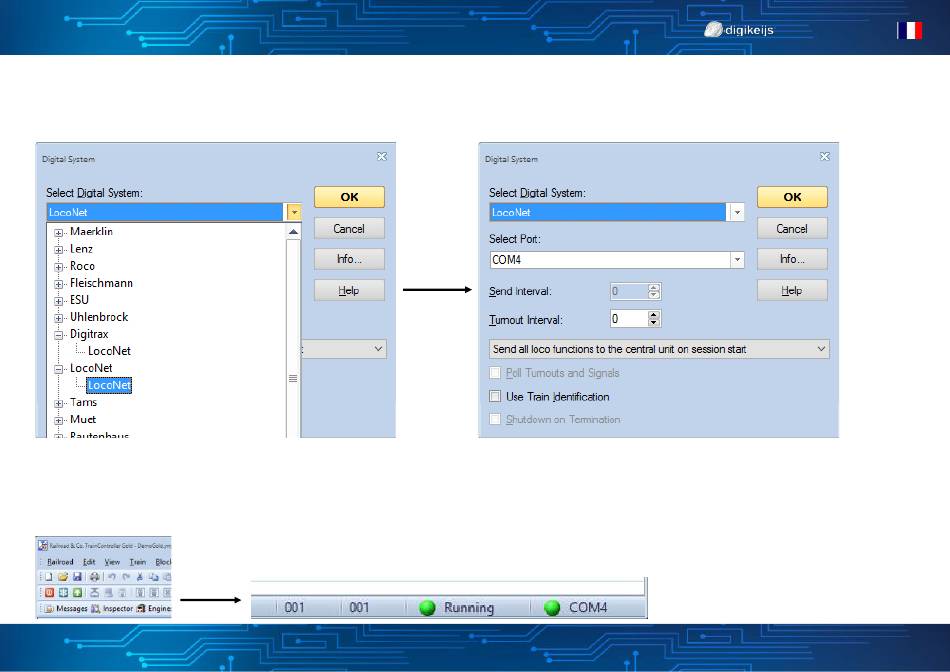Screen dimensions: 950x672
Task: Click the Inspector toolbar icon
Action: click(95, 608)
